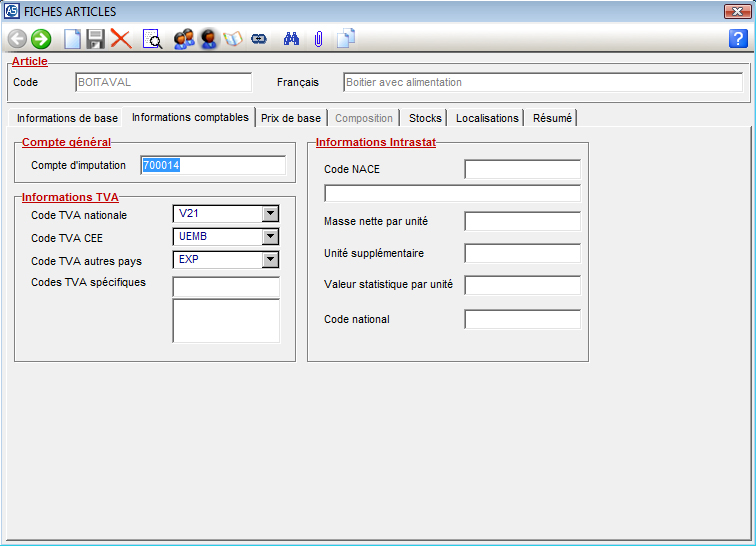
Task: Create a new article with blank page icon
Action: tap(72, 39)
